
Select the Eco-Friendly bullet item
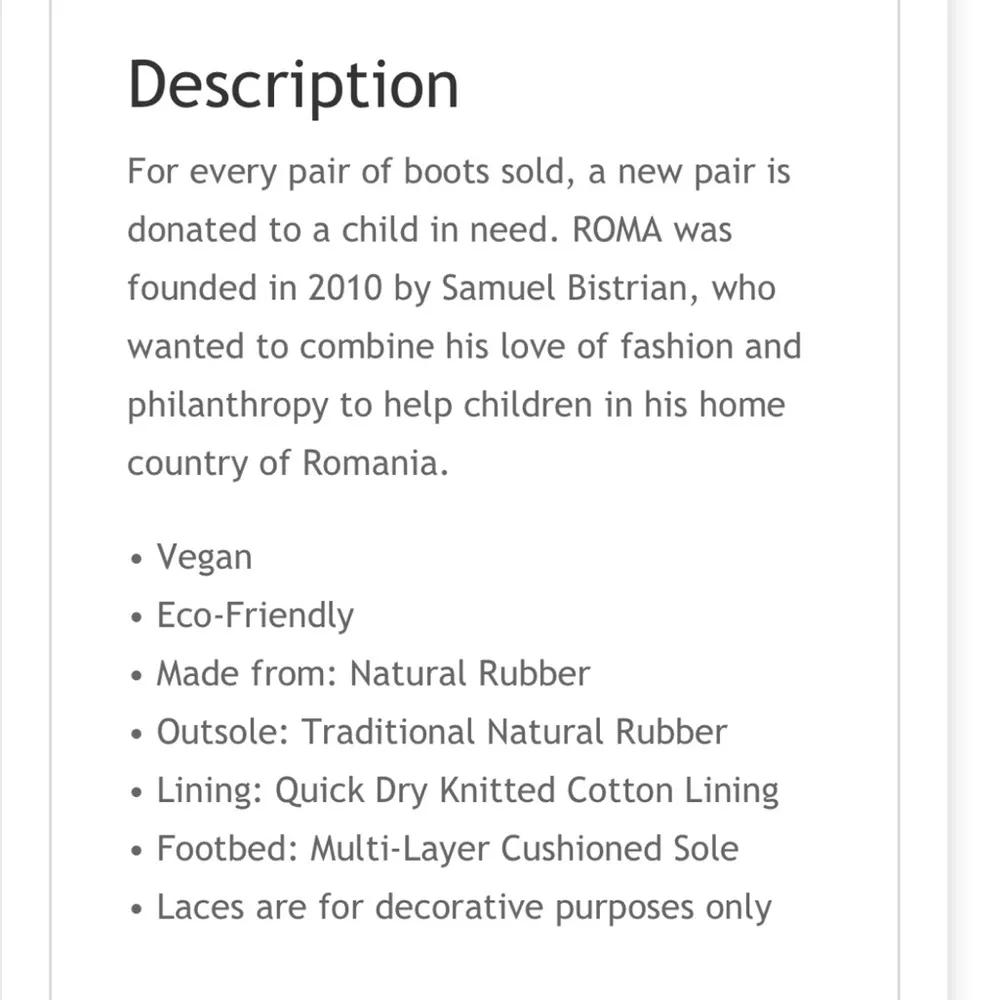click(x=254, y=615)
